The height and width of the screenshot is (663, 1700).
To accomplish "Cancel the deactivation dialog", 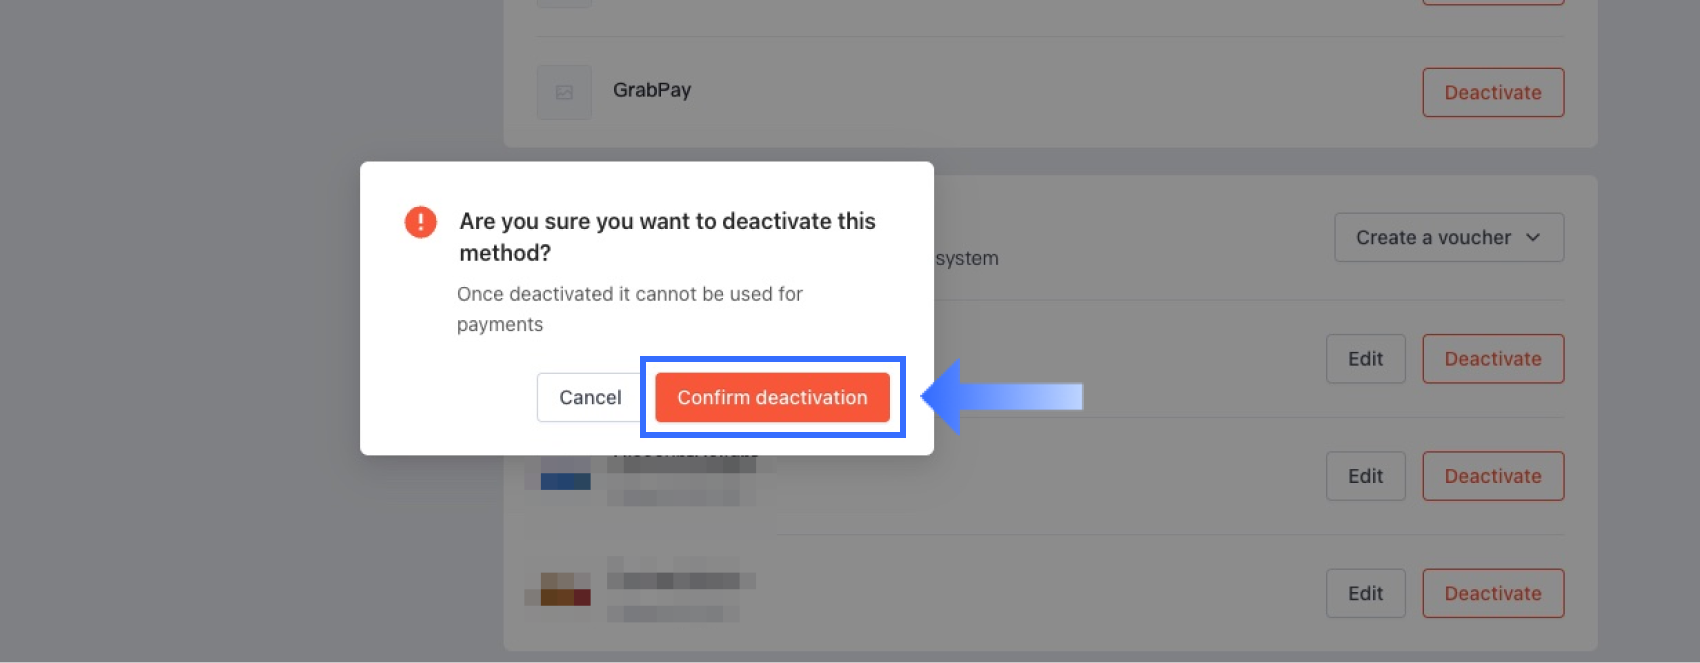I will click(x=589, y=397).
